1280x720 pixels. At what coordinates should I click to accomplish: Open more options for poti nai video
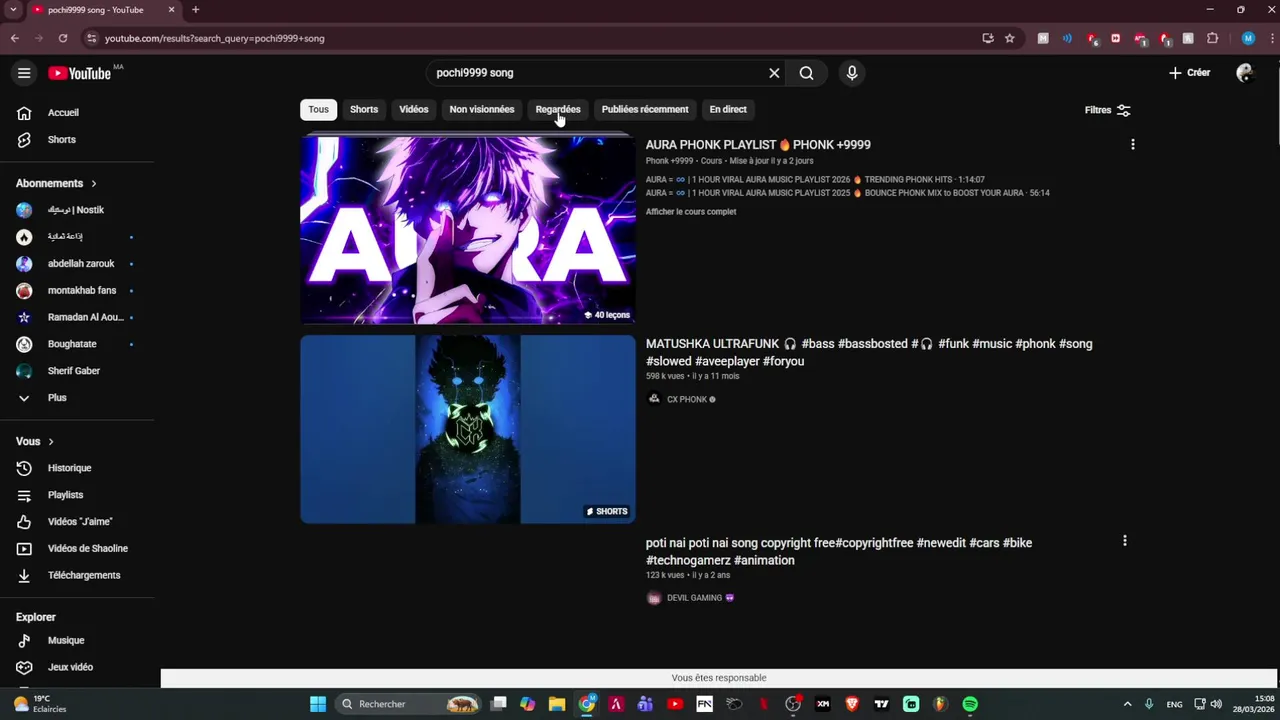1124,541
